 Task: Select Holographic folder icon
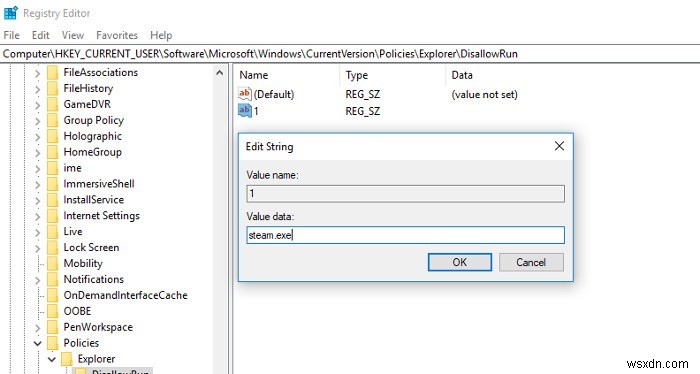coord(53,136)
